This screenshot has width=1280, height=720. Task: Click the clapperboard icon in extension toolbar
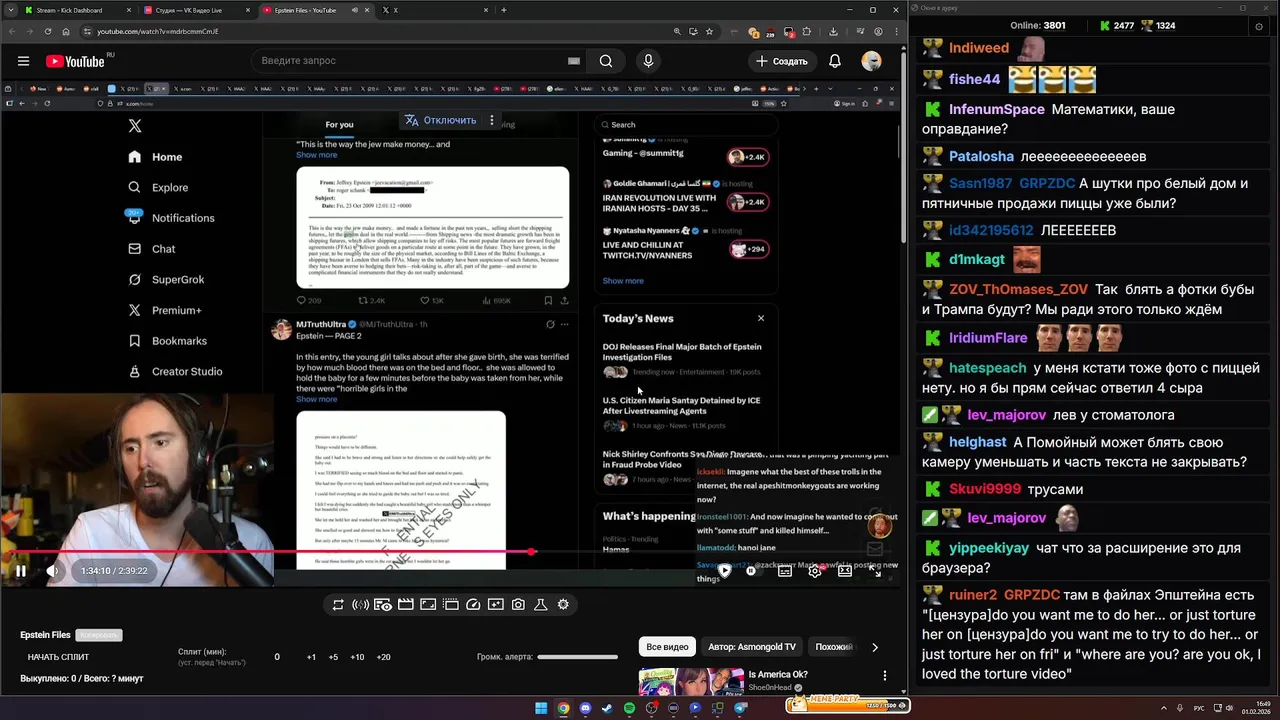tap(406, 605)
